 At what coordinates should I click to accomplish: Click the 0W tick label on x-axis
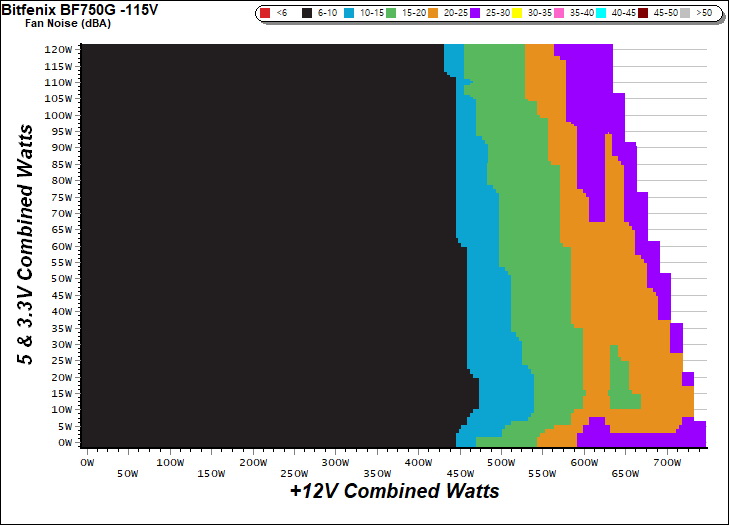(86, 463)
